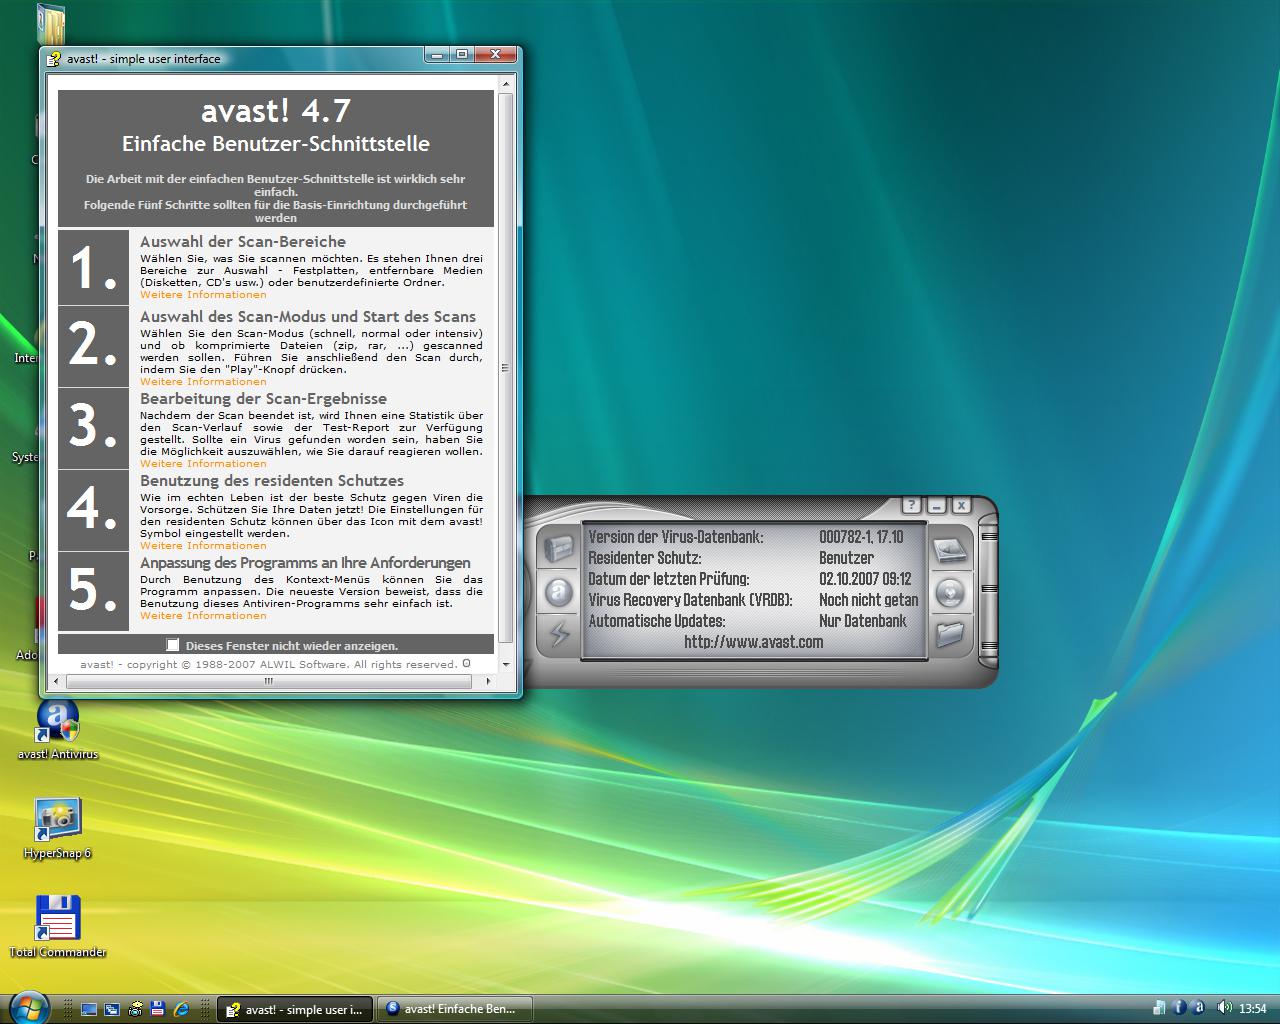
Task: Open the HyperSnap 6 desktop shortcut
Action: [x=58, y=829]
